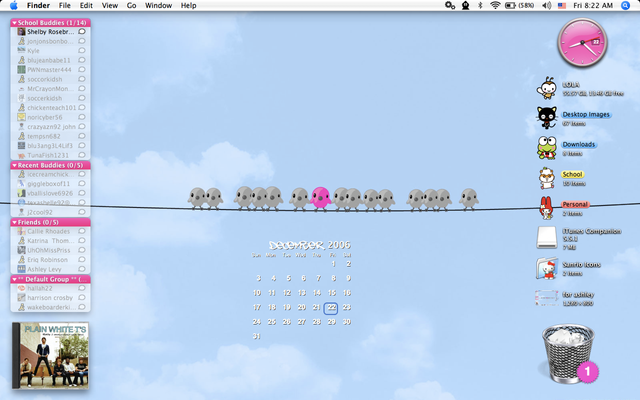Click Shelby Rosebr... buddy avatar picture
This screenshot has height=400, width=640.
coord(21,31)
